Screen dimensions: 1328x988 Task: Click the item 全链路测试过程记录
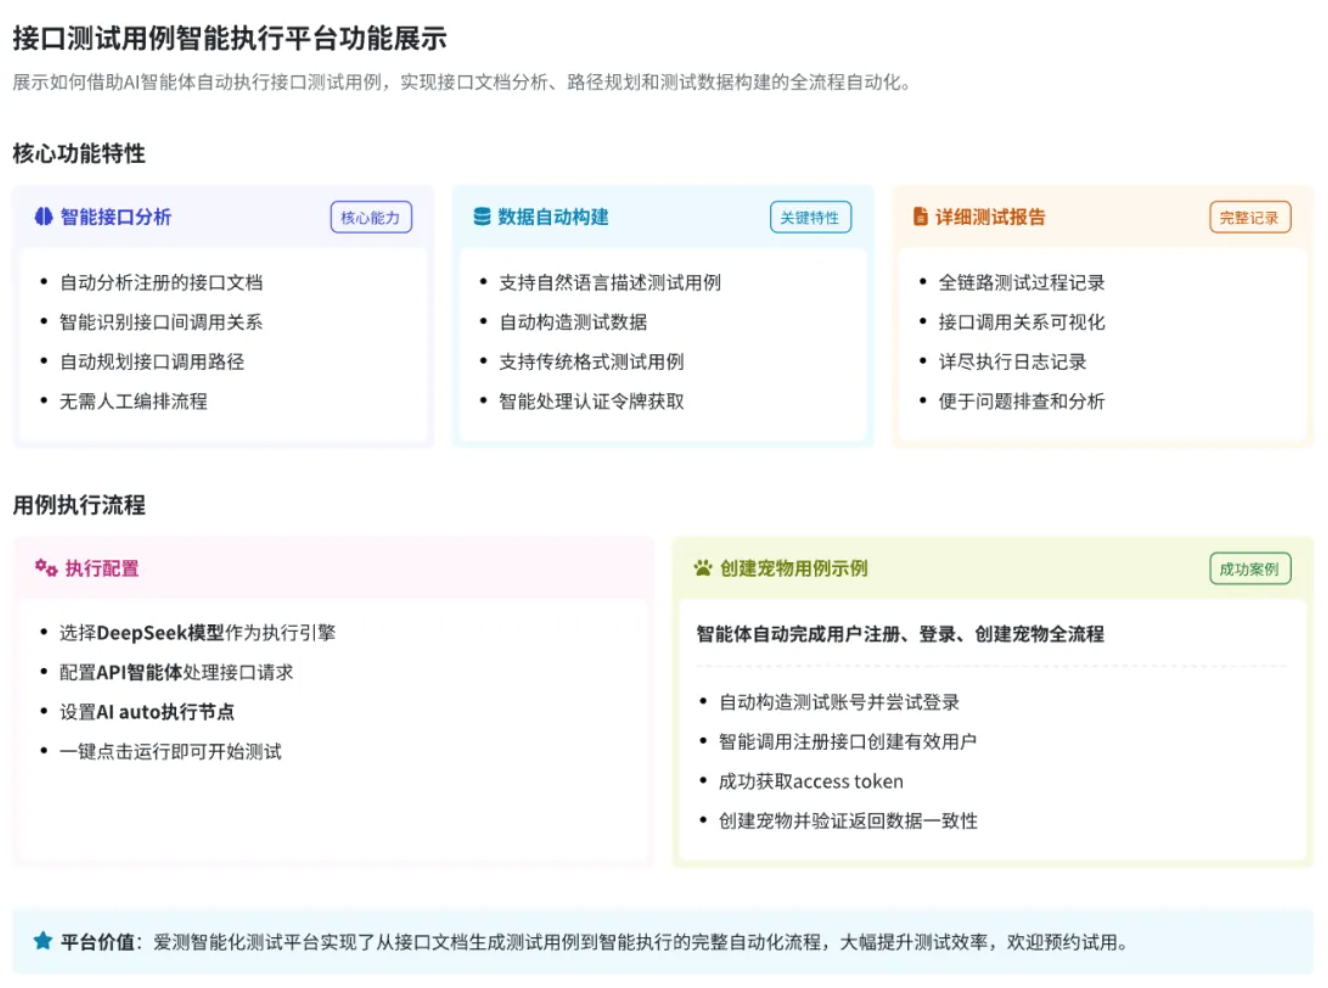(x=1022, y=282)
